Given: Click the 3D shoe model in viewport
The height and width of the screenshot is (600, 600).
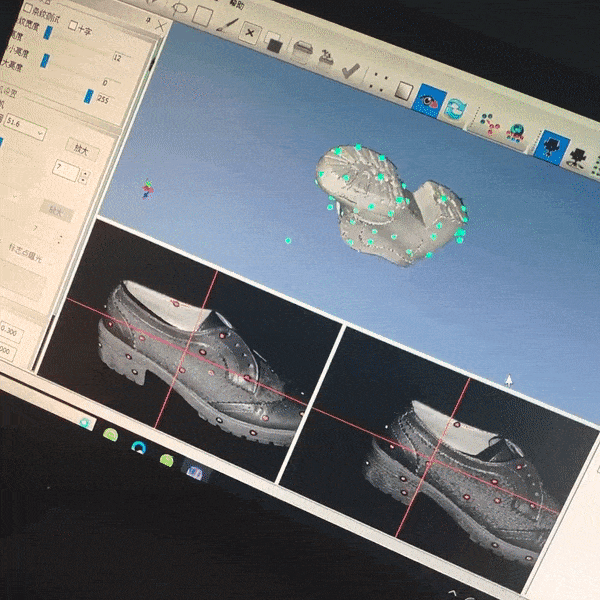Looking at the screenshot, I should [x=390, y=205].
